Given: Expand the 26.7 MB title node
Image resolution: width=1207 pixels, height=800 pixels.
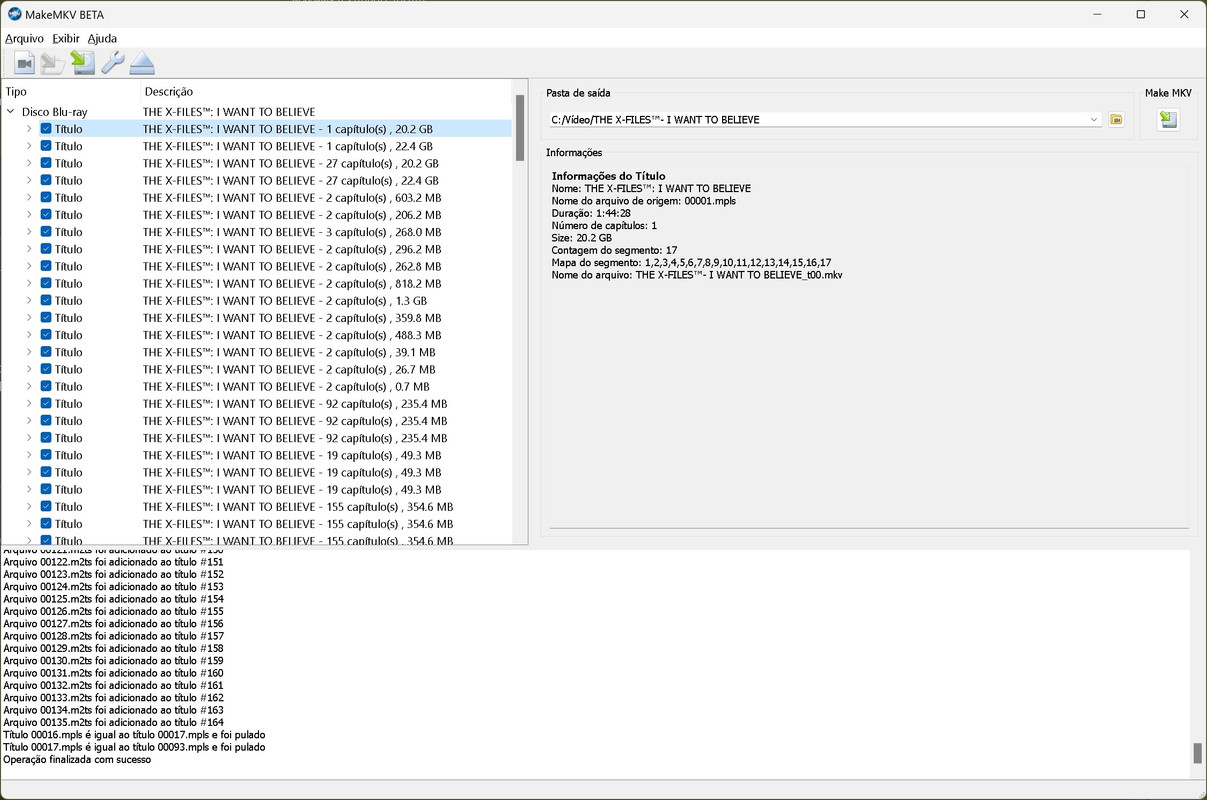Looking at the screenshot, I should coord(29,369).
